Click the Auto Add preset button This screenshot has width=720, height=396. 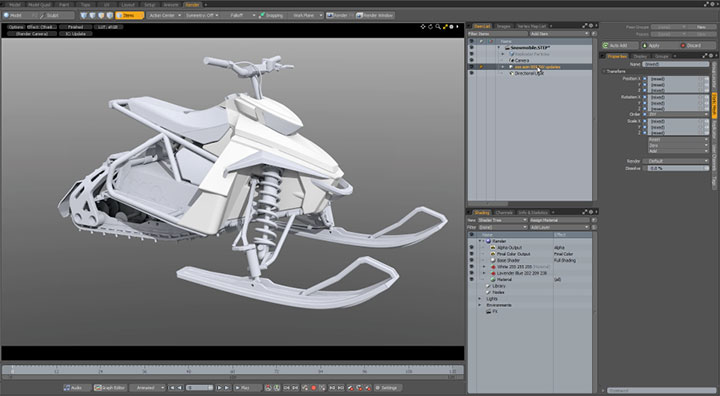point(620,45)
